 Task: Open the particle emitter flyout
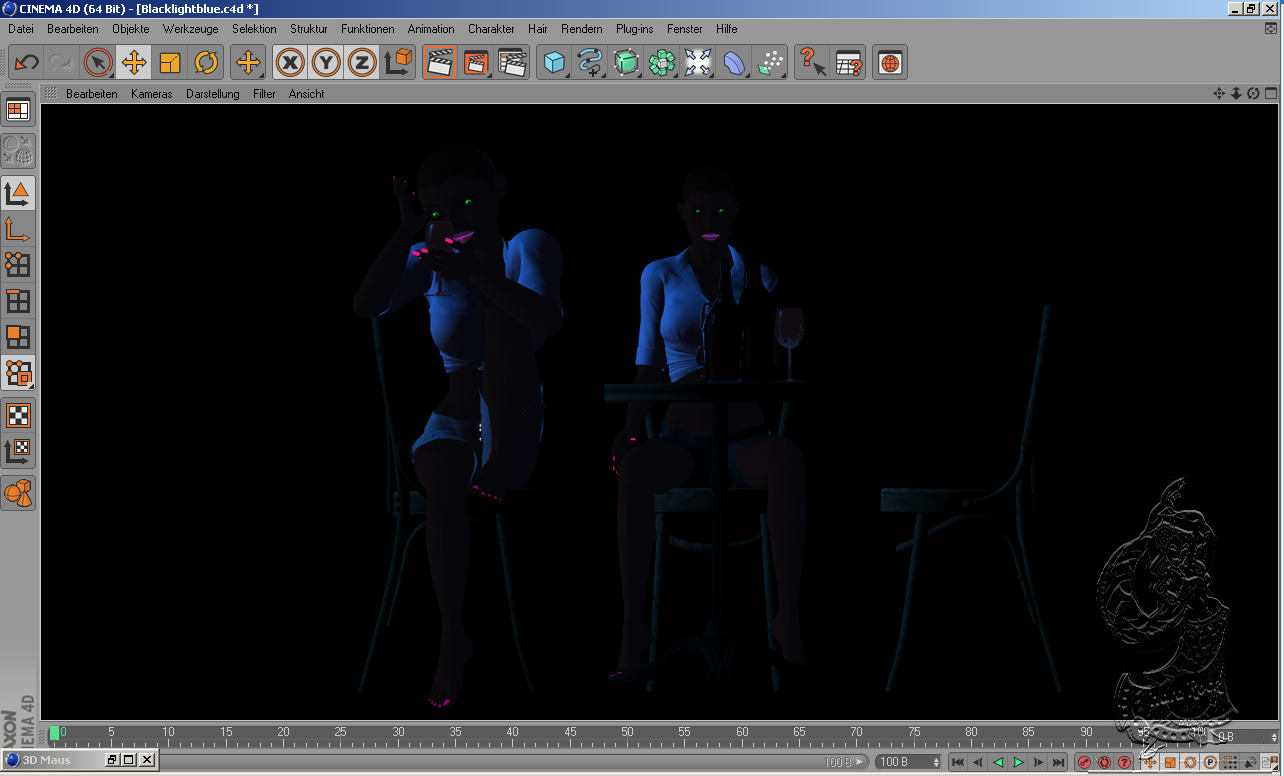point(770,63)
